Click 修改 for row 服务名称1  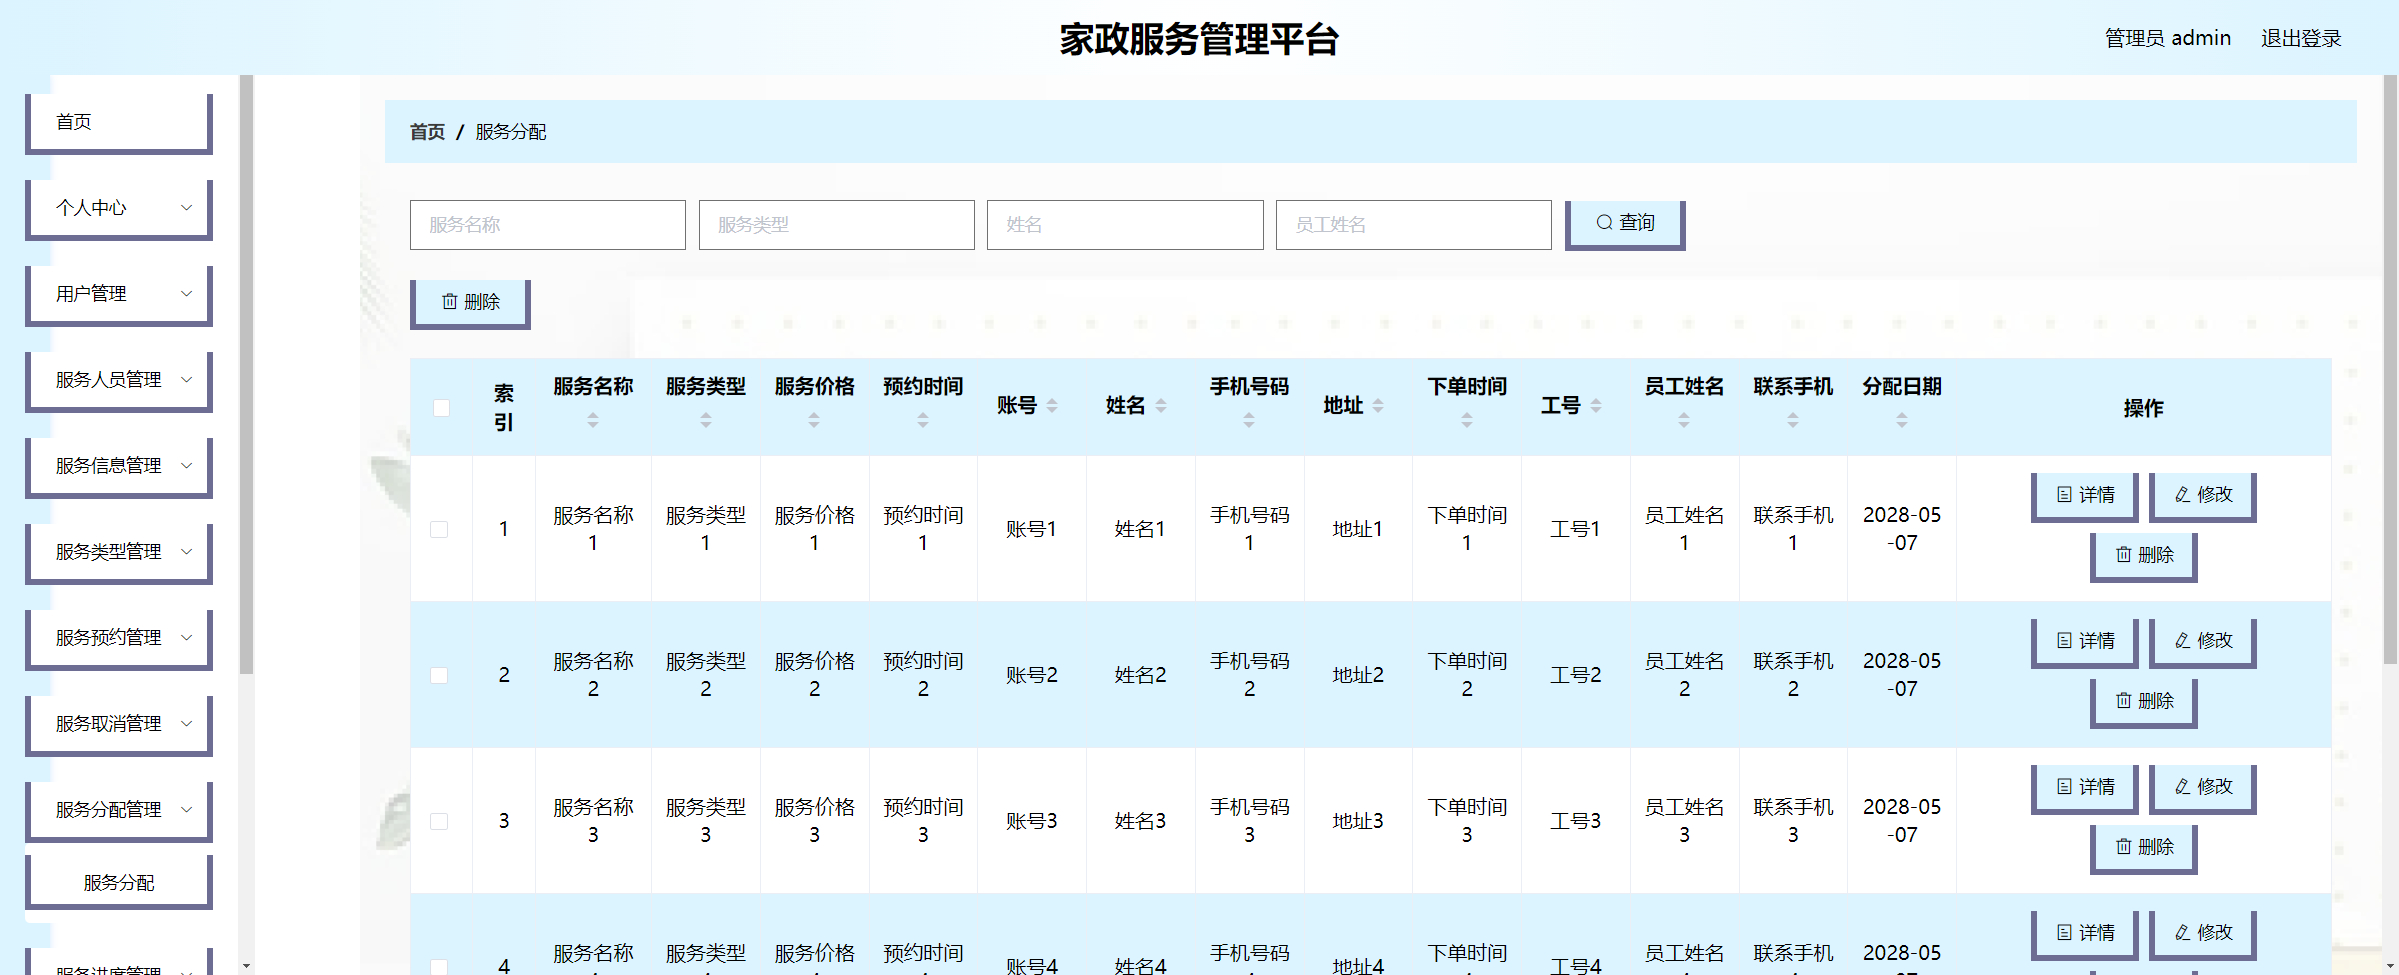tap(2203, 496)
